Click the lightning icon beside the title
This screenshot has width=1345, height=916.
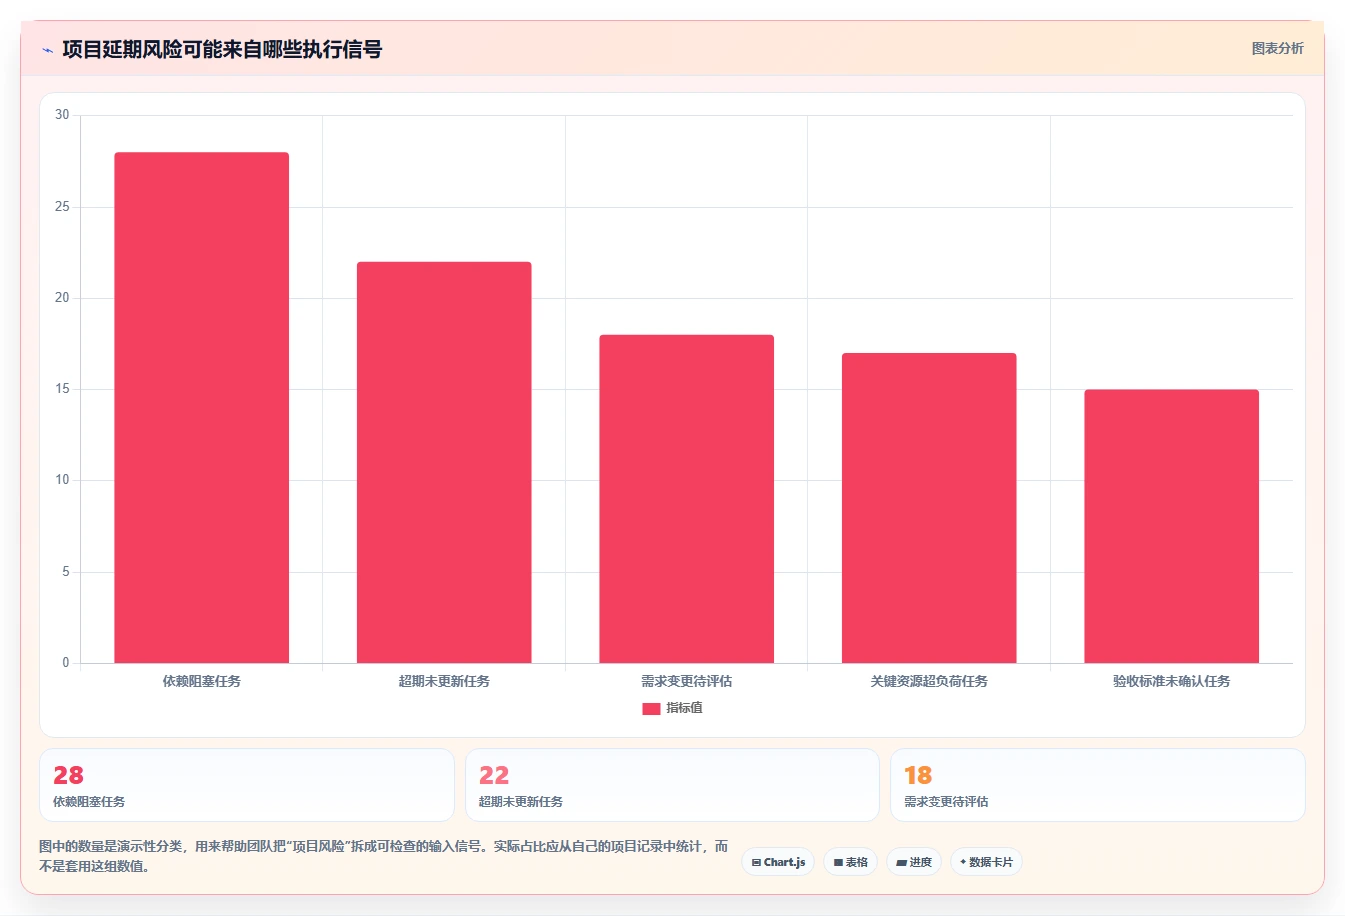click(47, 50)
